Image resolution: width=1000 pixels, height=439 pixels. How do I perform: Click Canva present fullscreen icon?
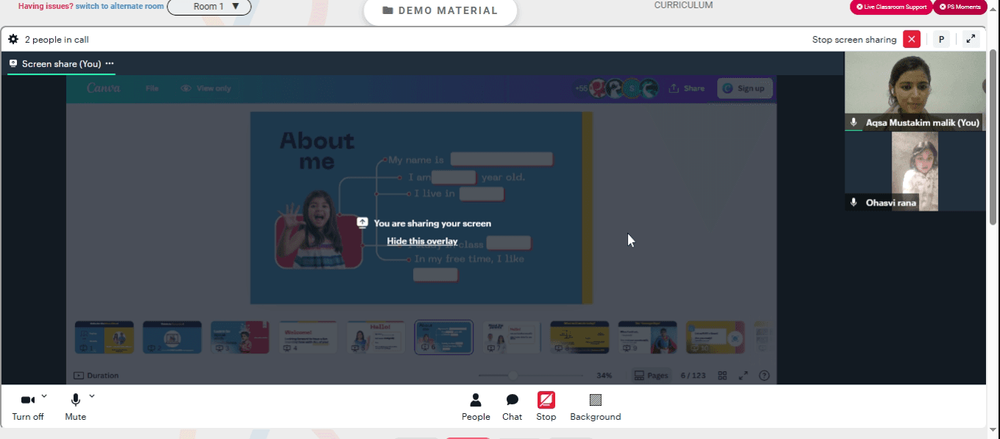(x=744, y=376)
